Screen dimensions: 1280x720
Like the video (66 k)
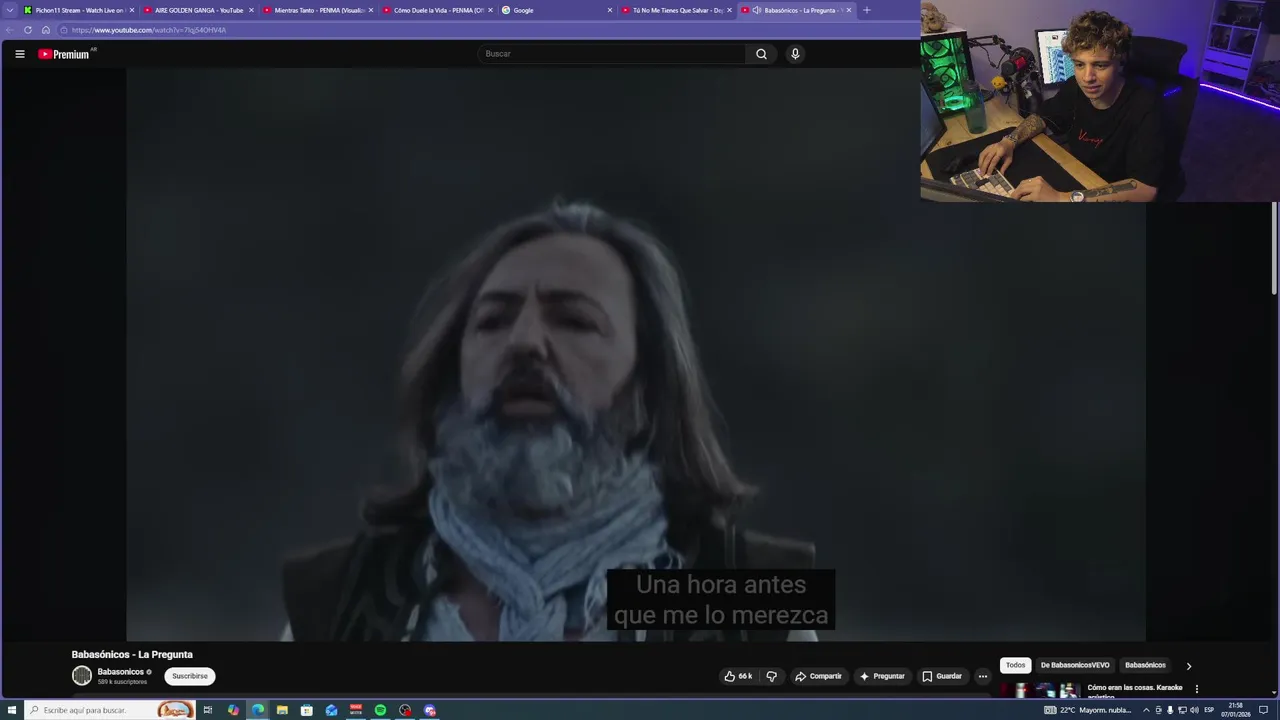pos(738,676)
